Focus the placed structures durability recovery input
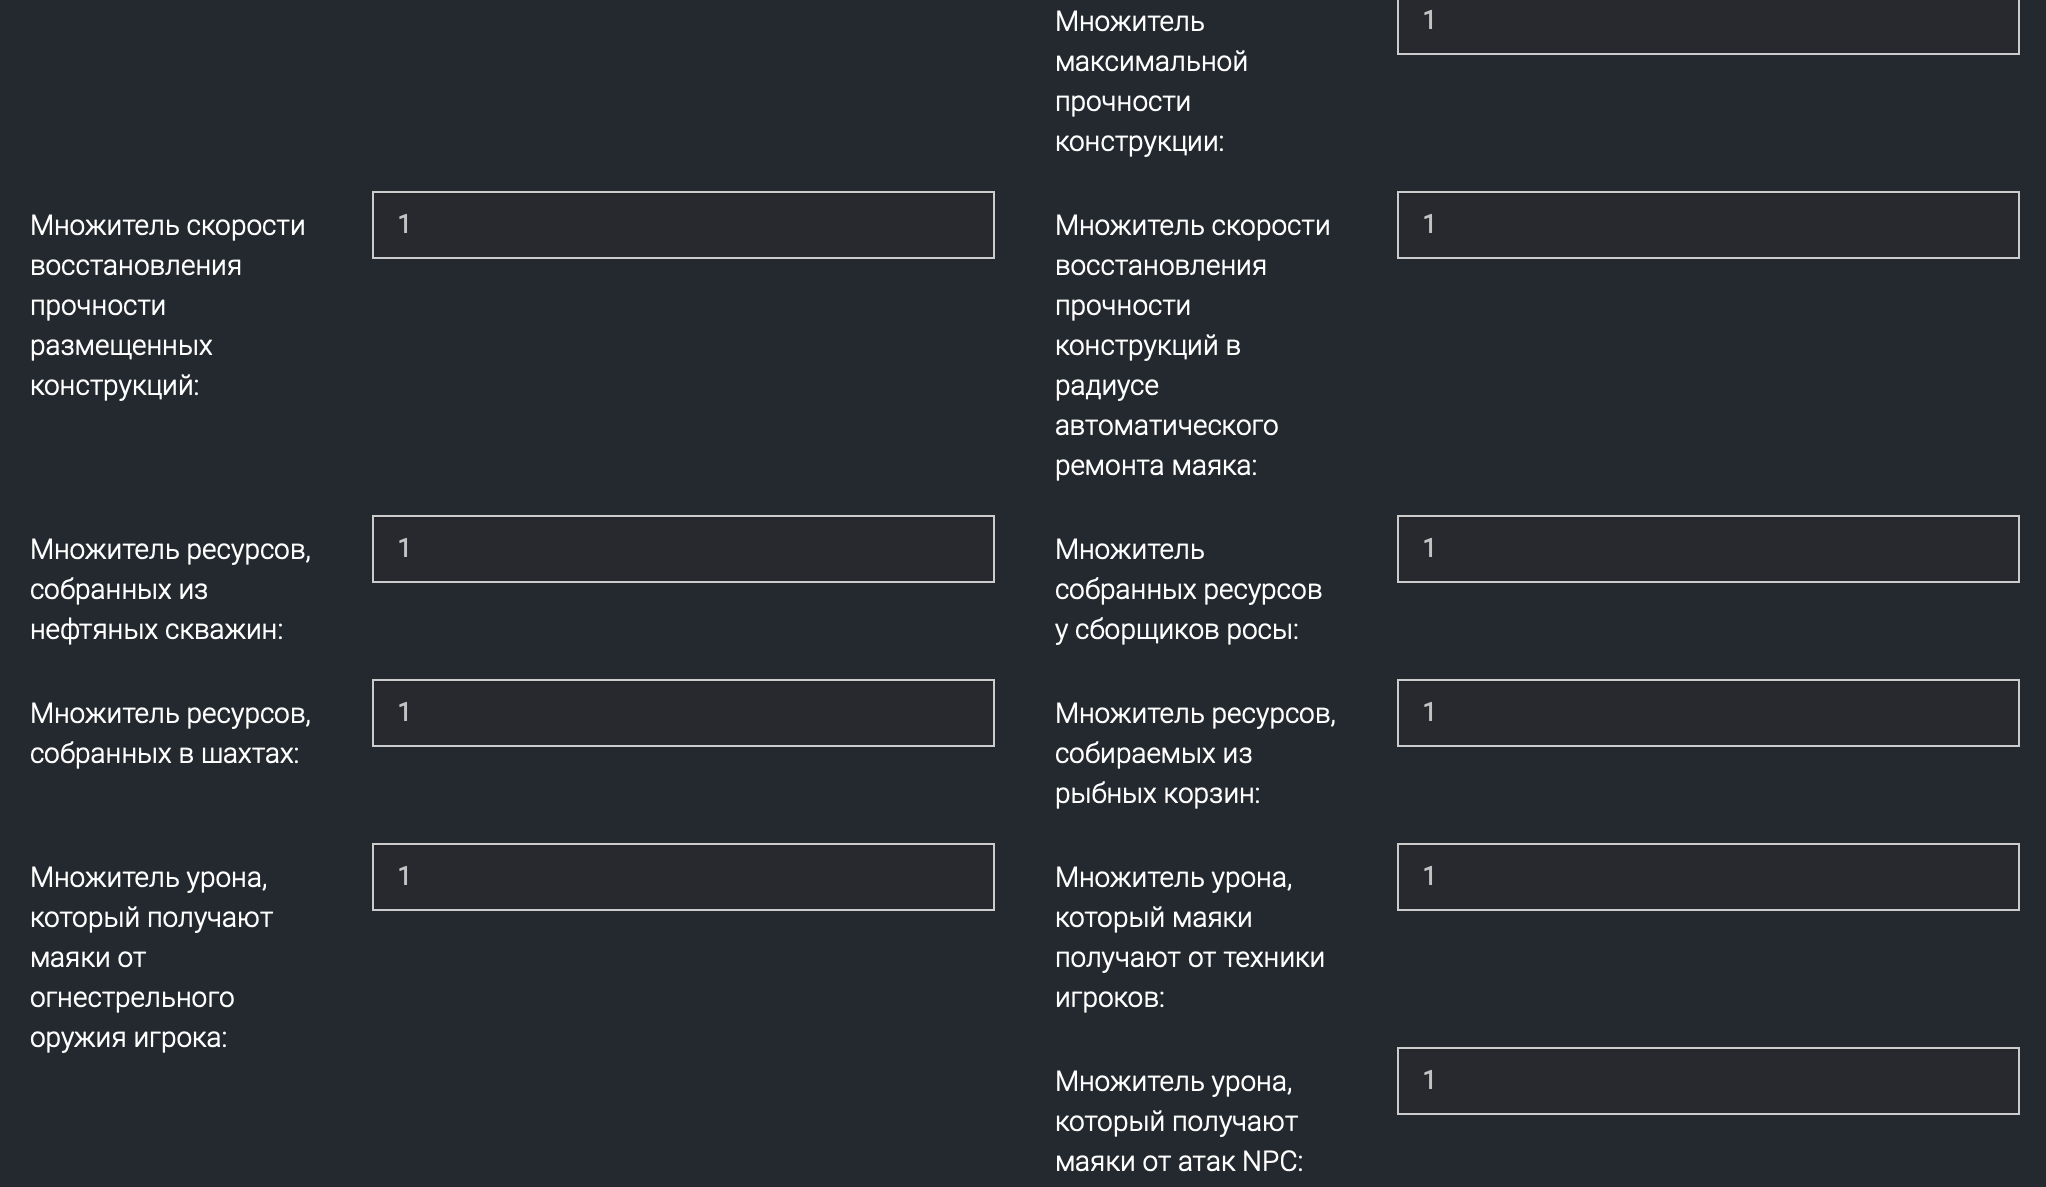This screenshot has height=1187, width=2046. [x=683, y=225]
